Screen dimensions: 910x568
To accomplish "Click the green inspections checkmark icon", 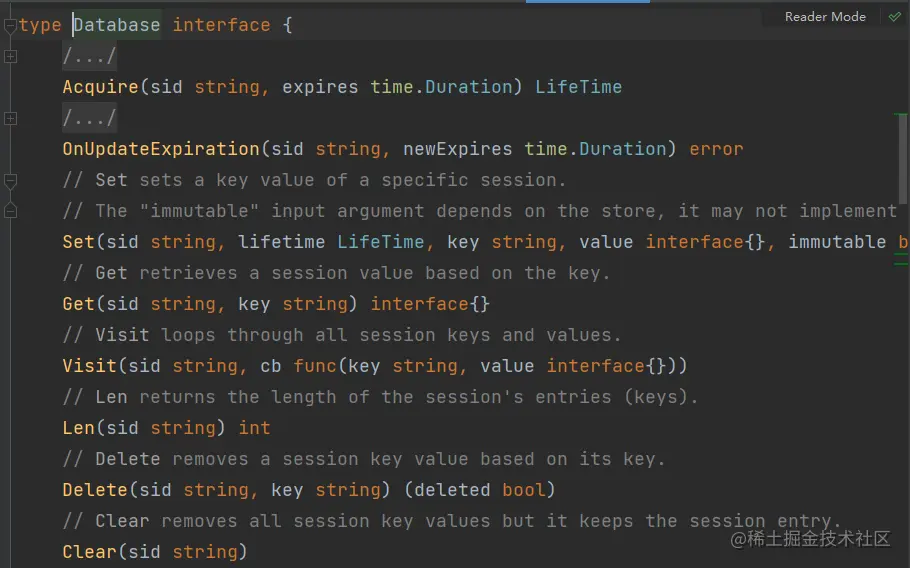I will tap(894, 17).
